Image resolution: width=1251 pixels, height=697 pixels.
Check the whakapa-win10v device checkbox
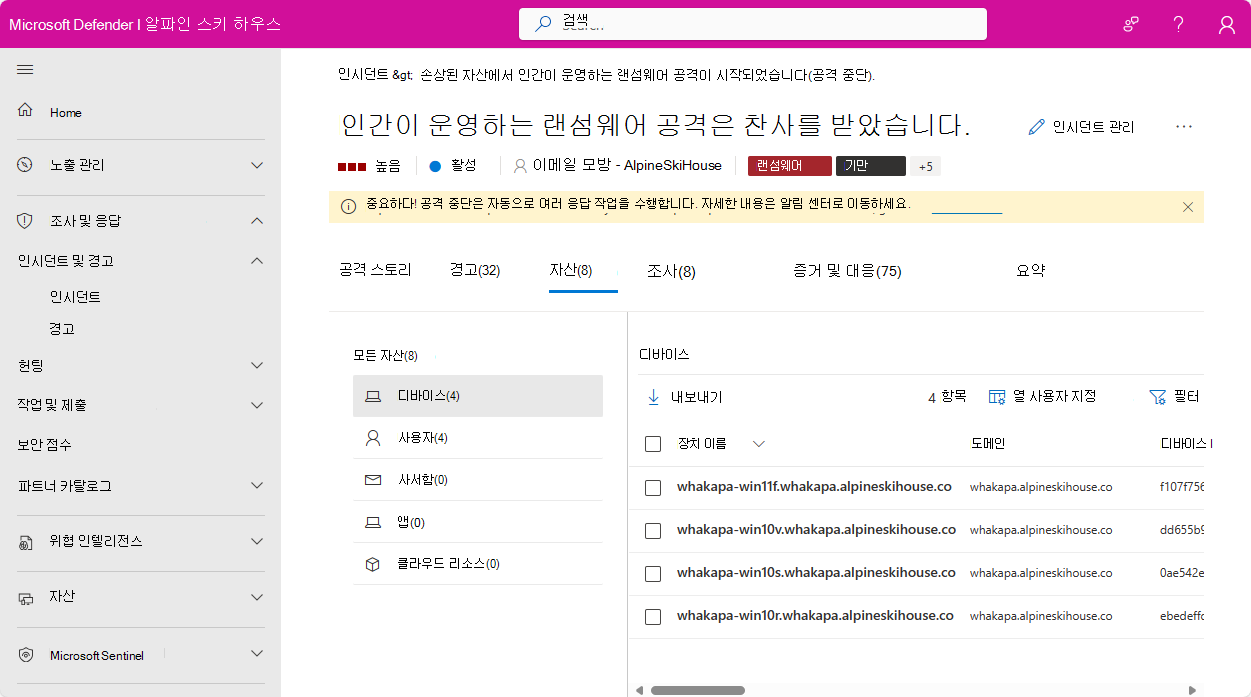(x=653, y=531)
